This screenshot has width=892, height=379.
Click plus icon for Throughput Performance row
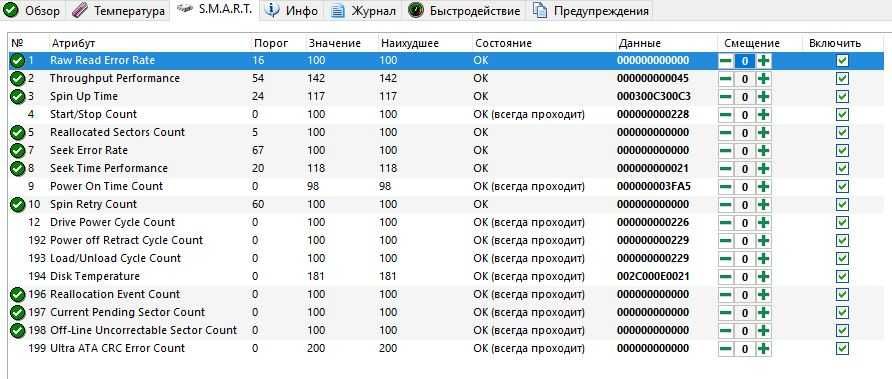pyautogui.click(x=763, y=79)
